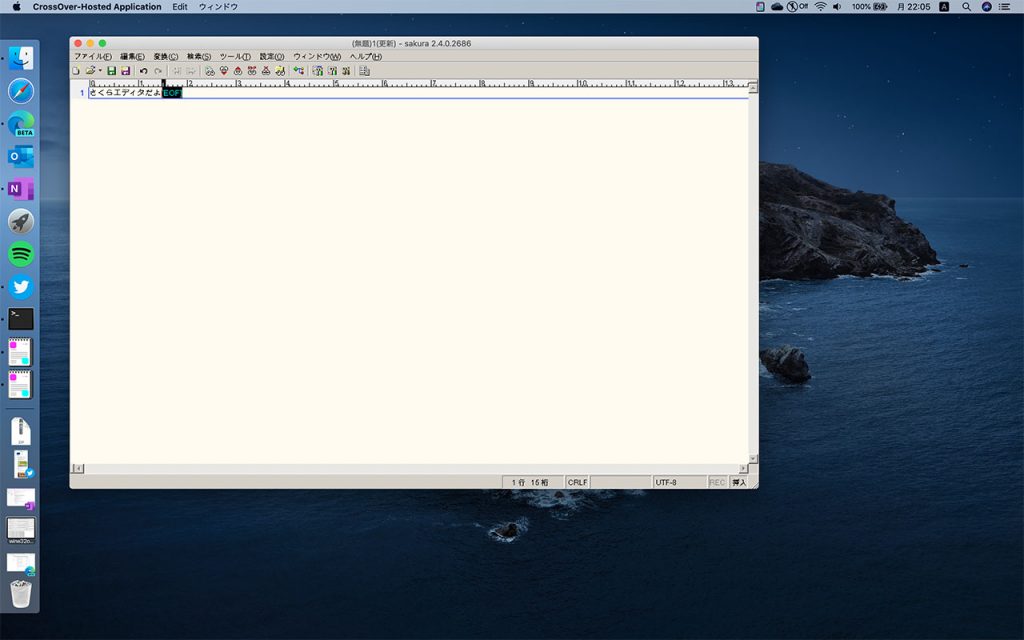Click the last toolbar icon after separator
1024x640 pixels.
pyautogui.click(x=364, y=71)
